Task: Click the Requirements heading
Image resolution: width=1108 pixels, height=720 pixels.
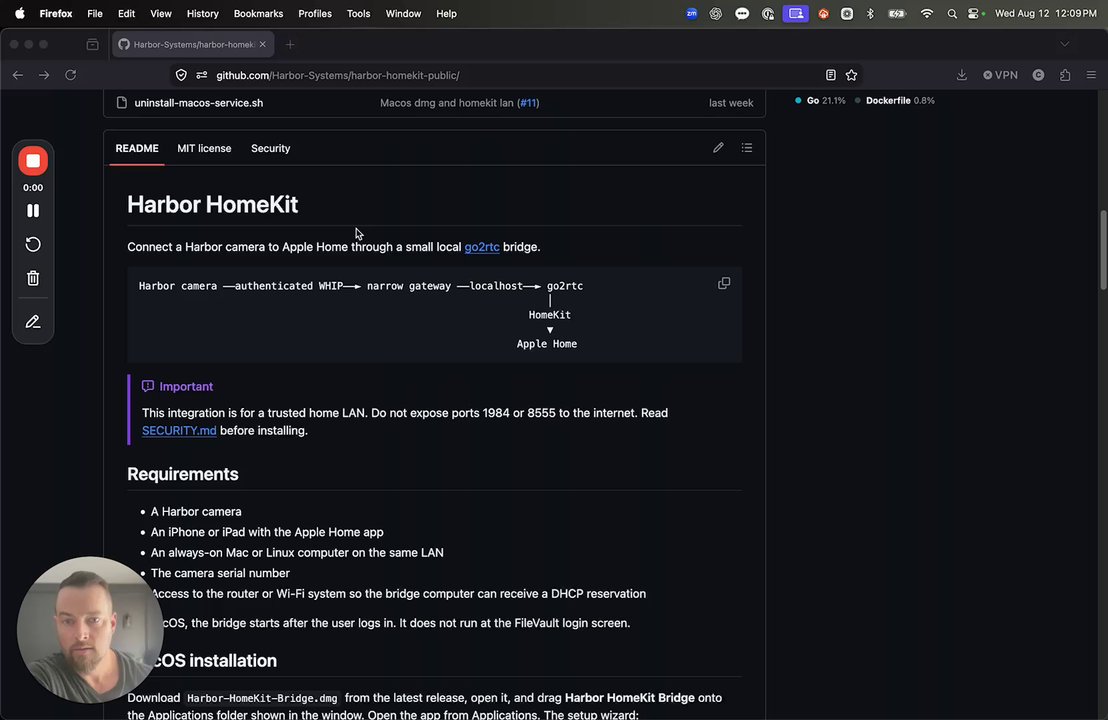Action: [182, 474]
